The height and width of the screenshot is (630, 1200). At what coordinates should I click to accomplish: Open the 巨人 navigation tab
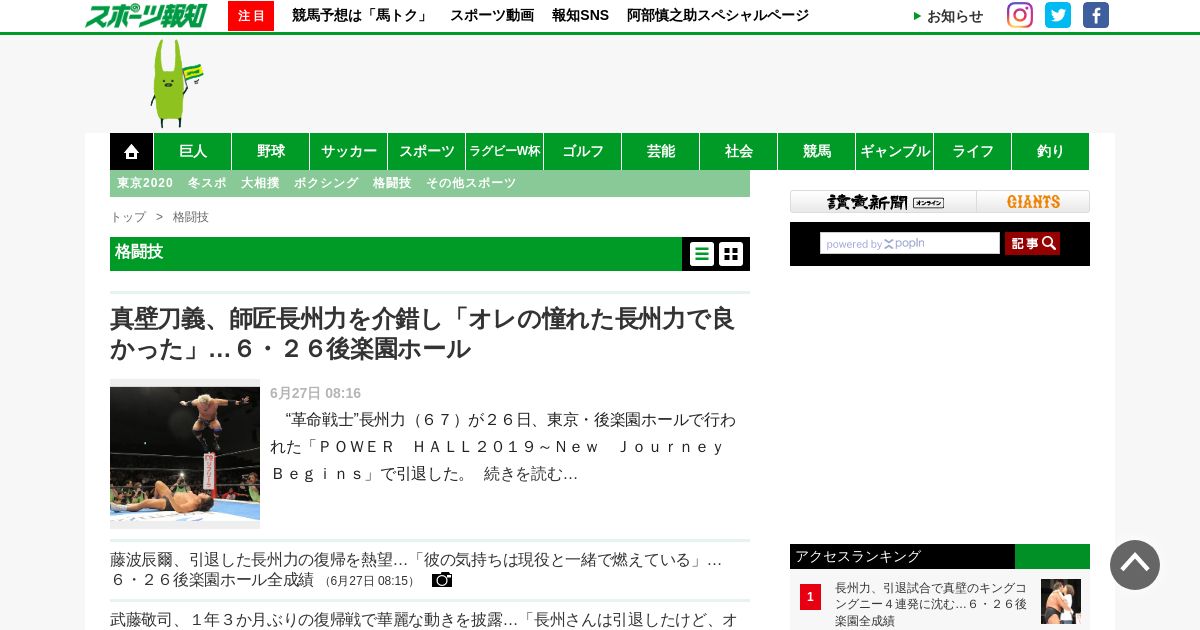click(193, 151)
